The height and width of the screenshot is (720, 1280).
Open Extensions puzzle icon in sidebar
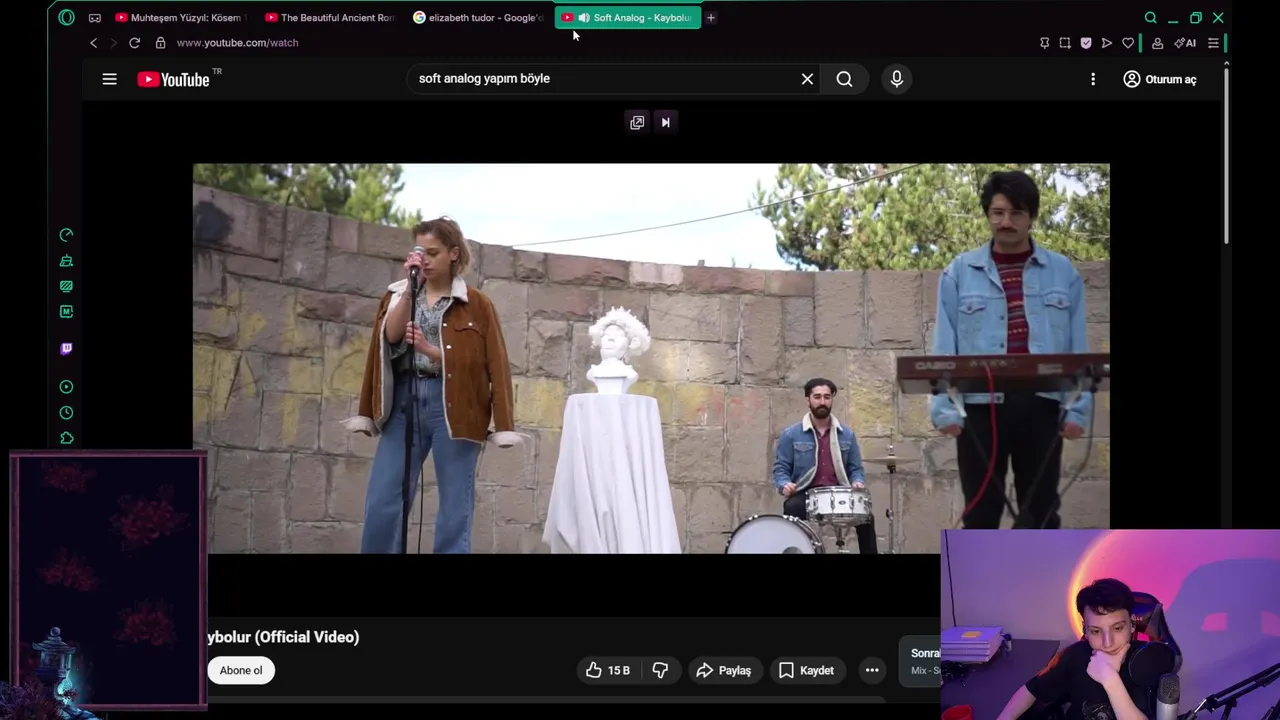66,439
